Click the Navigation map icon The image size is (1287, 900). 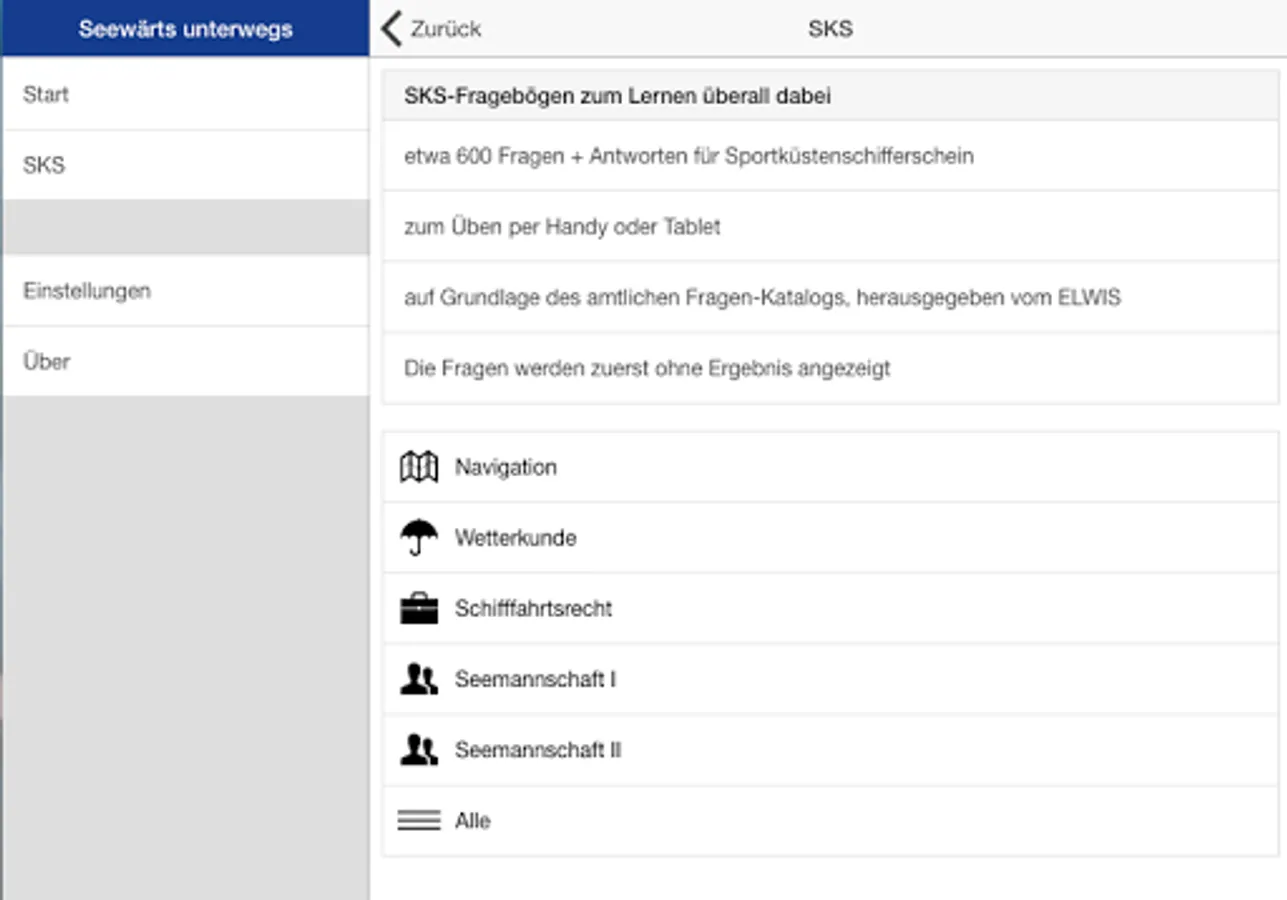419,467
